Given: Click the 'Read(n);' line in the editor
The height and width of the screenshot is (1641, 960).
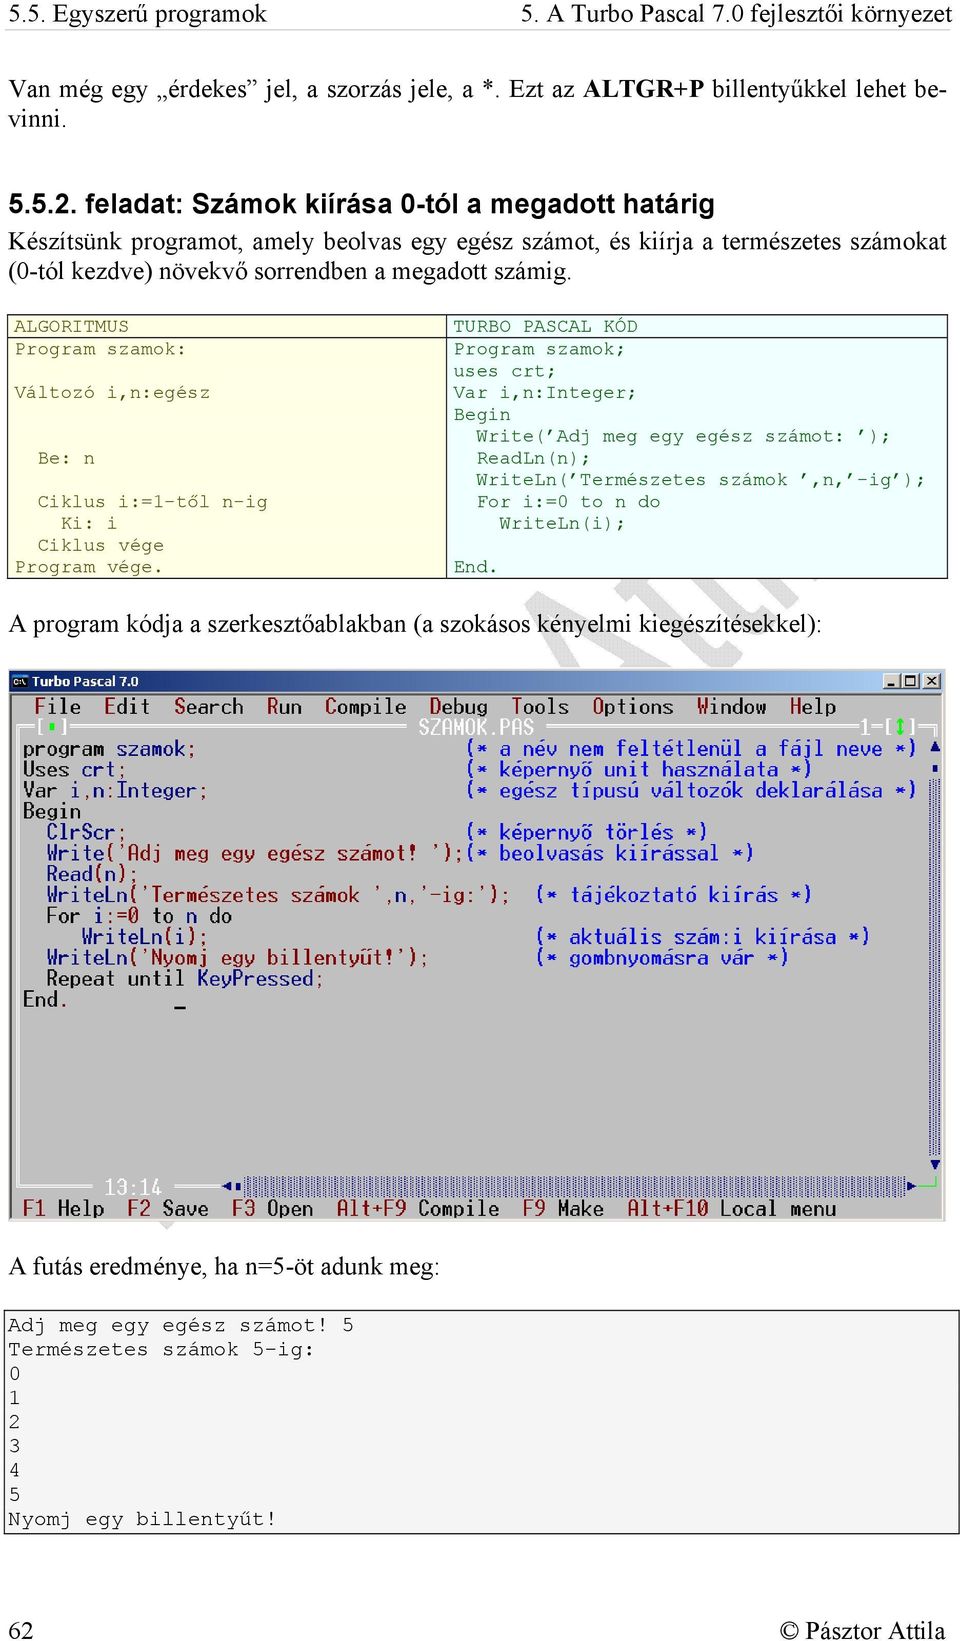Looking at the screenshot, I should point(92,874).
